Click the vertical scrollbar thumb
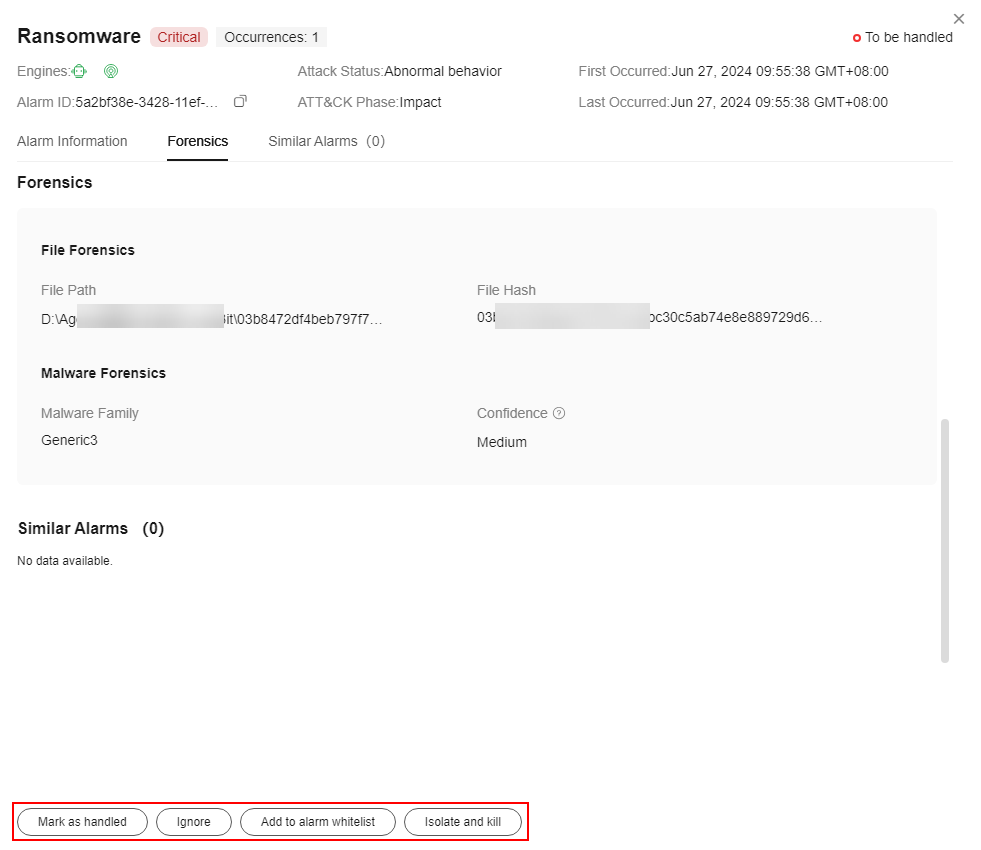 [945, 540]
